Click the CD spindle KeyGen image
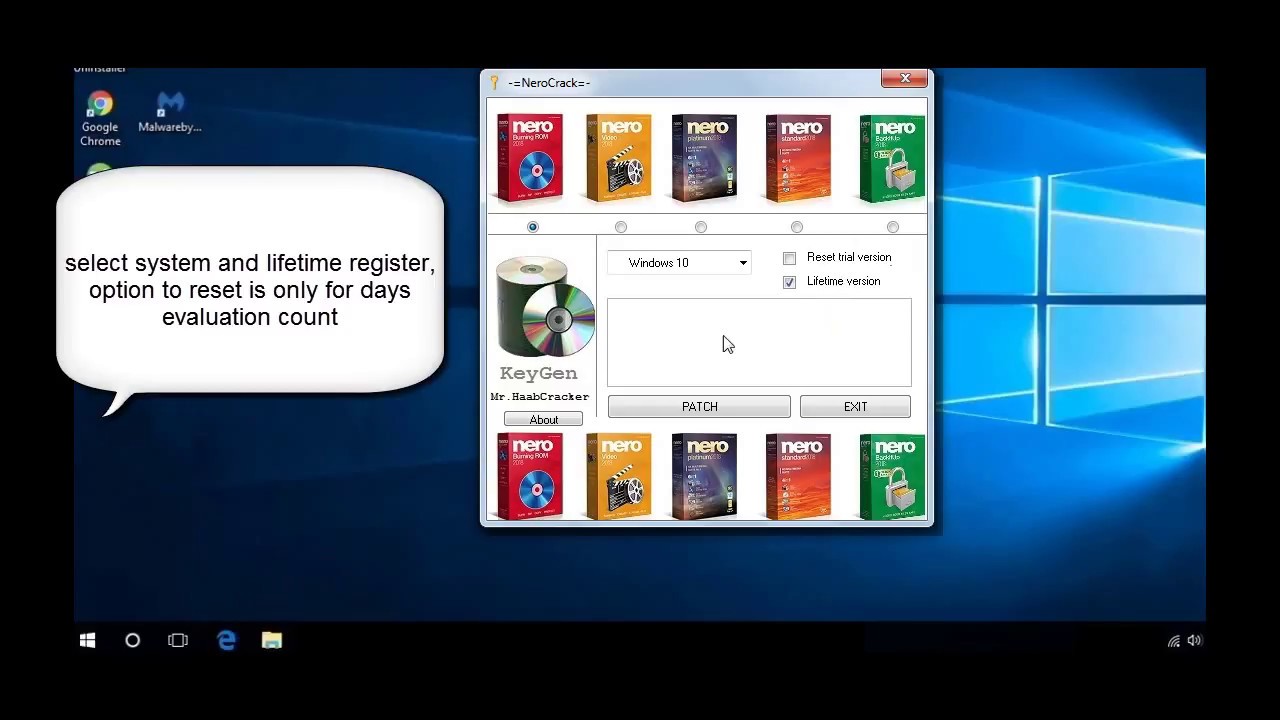1280x720 pixels. pos(545,307)
